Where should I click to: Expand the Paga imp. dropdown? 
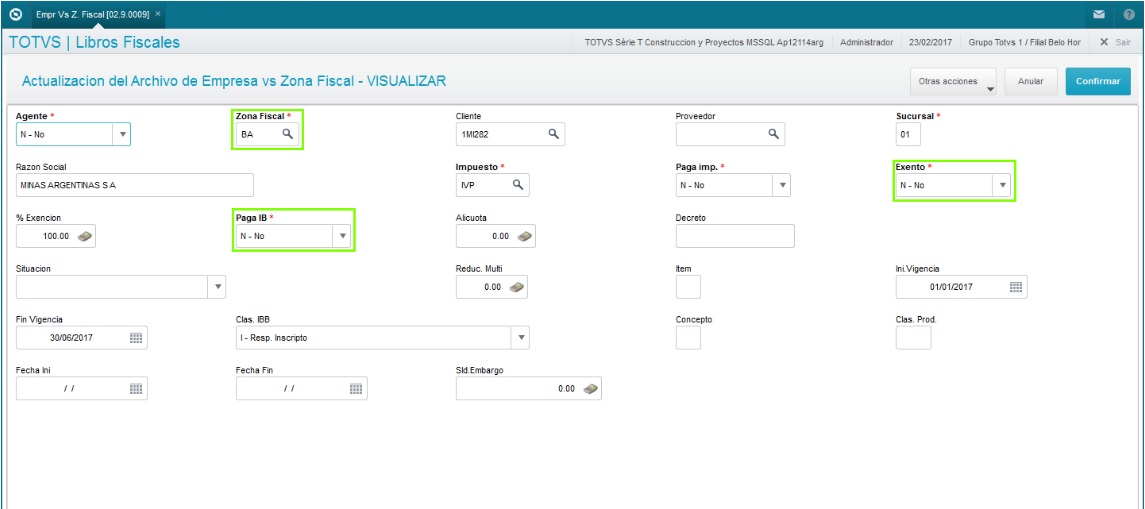coord(782,185)
